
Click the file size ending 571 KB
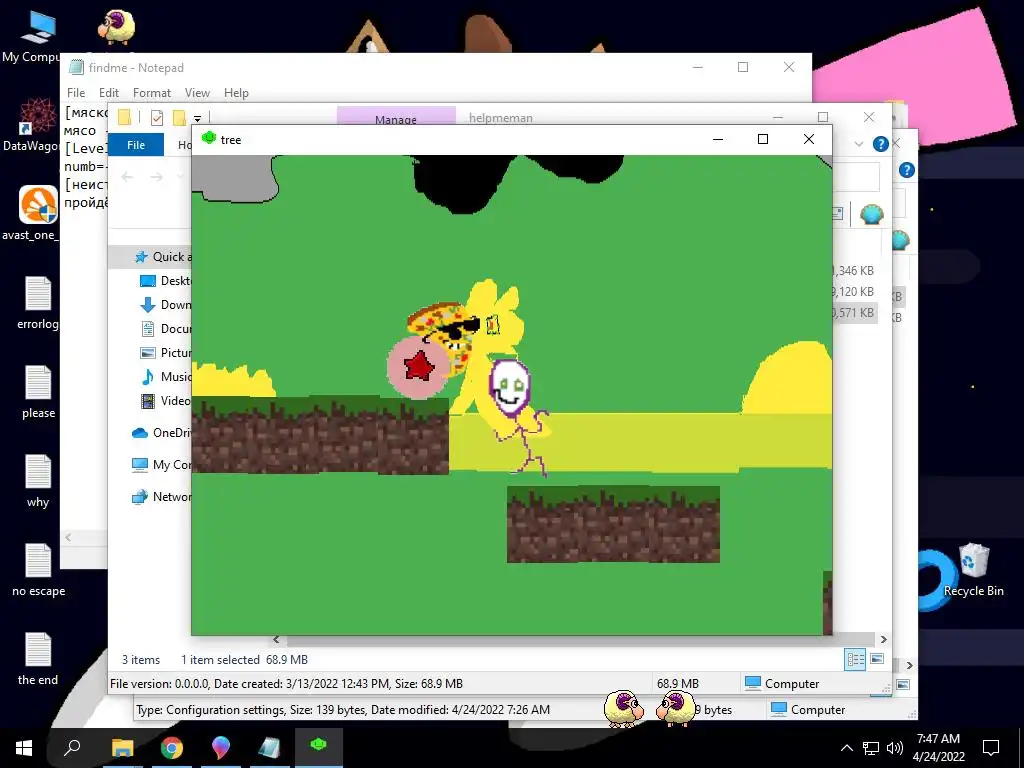point(853,313)
